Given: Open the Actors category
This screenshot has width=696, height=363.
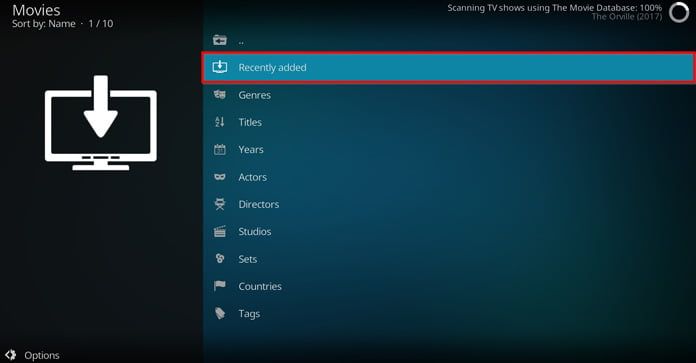Looking at the screenshot, I should tap(449, 177).
